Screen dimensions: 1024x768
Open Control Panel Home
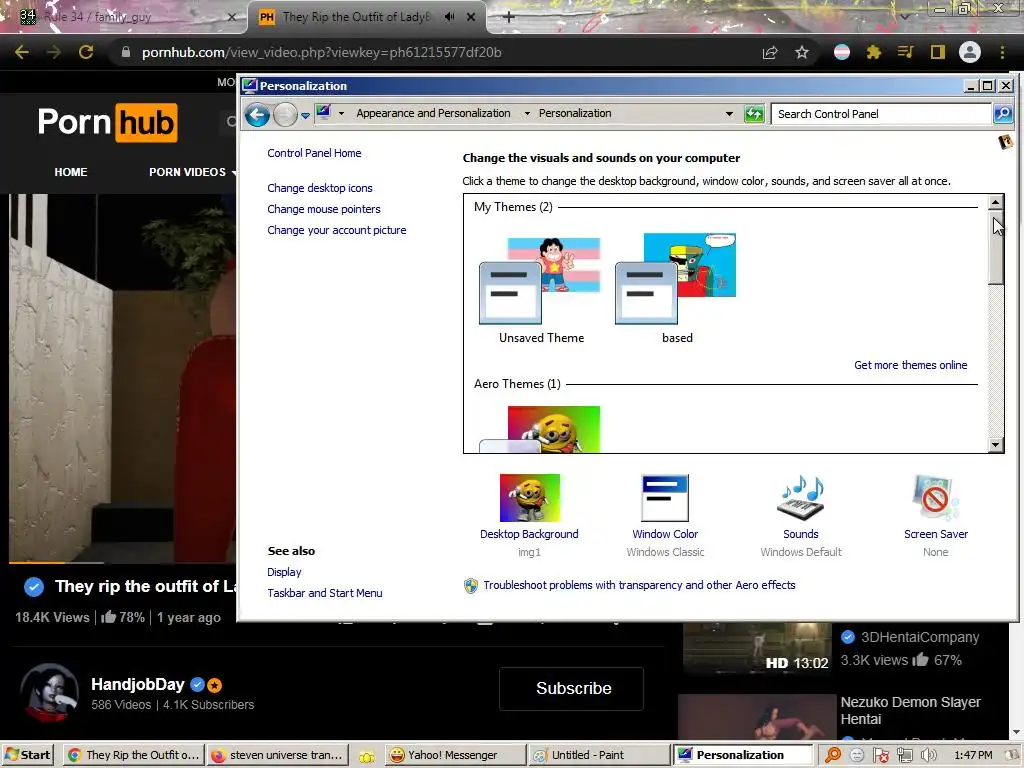314,153
